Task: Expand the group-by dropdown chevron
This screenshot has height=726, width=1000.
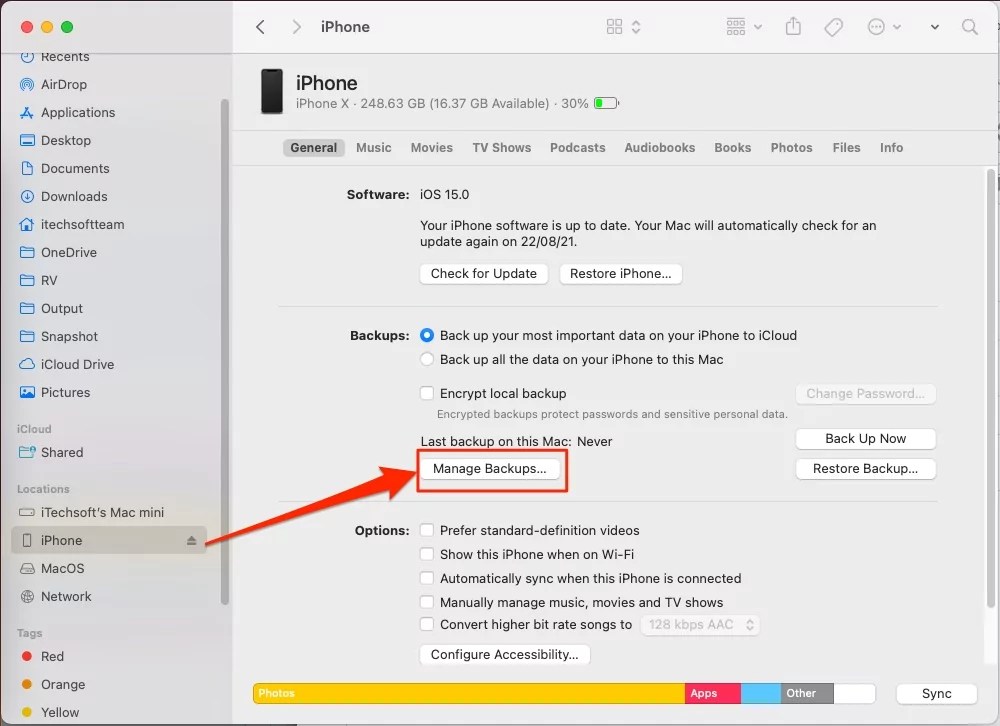Action: point(758,27)
